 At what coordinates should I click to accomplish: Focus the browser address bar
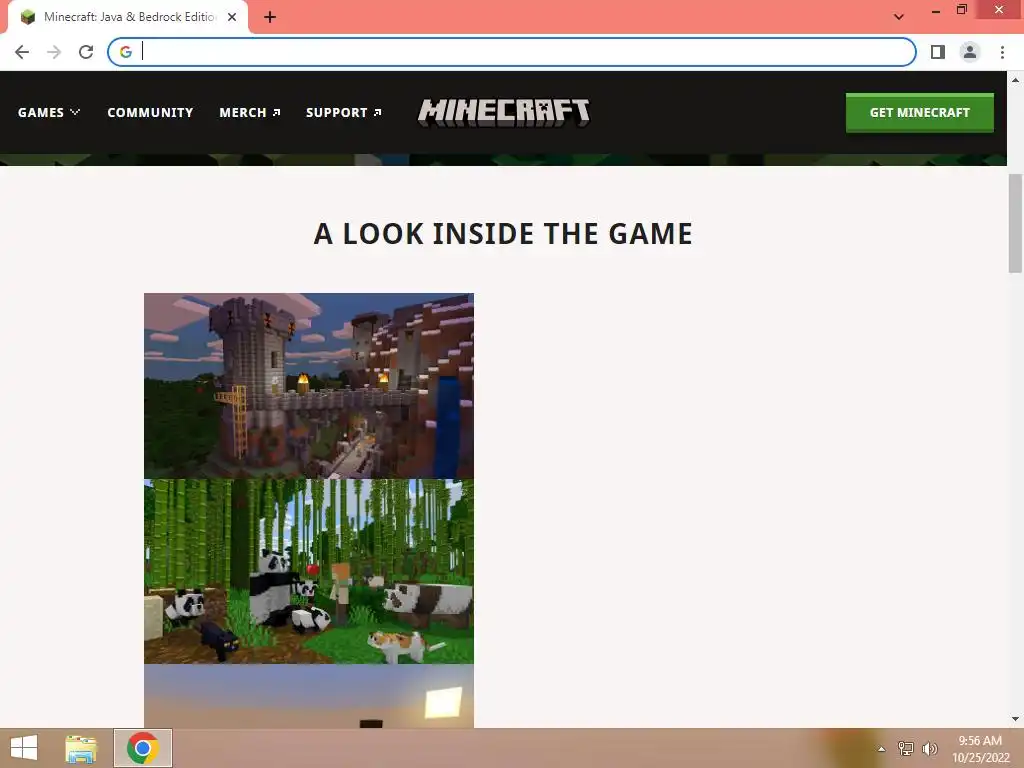pyautogui.click(x=511, y=52)
